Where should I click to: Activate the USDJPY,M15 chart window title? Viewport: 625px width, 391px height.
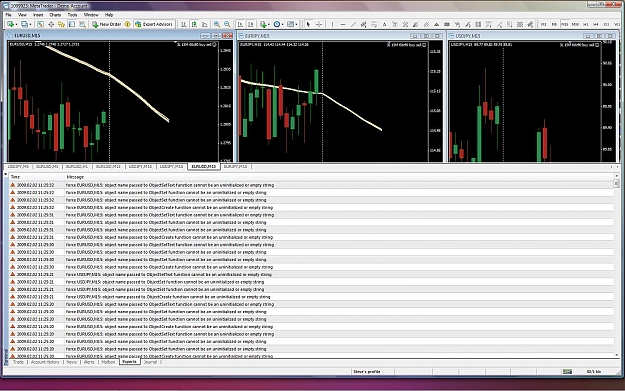(468, 36)
